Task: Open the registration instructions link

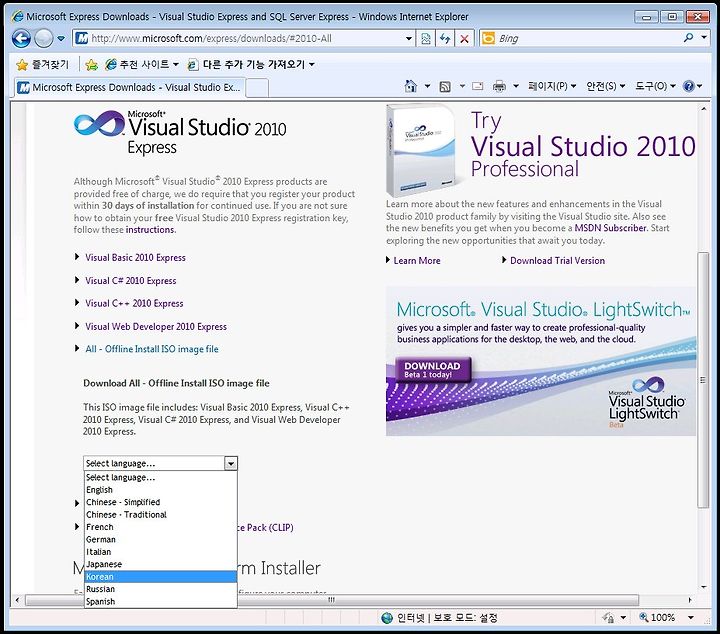Action: [x=150, y=230]
